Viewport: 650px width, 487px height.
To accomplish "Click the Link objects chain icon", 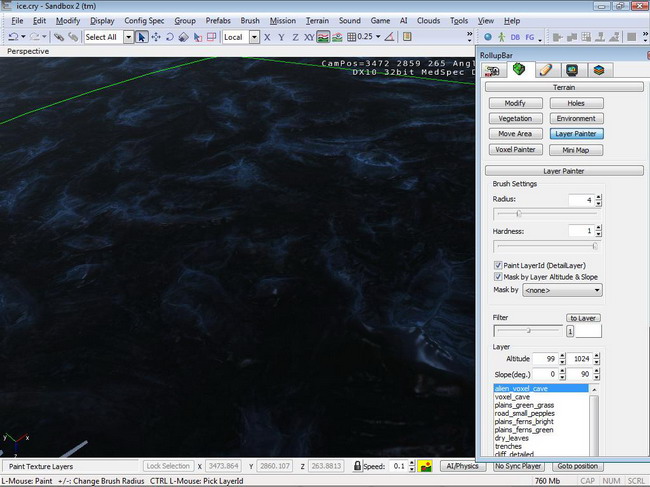I will click(x=59, y=37).
